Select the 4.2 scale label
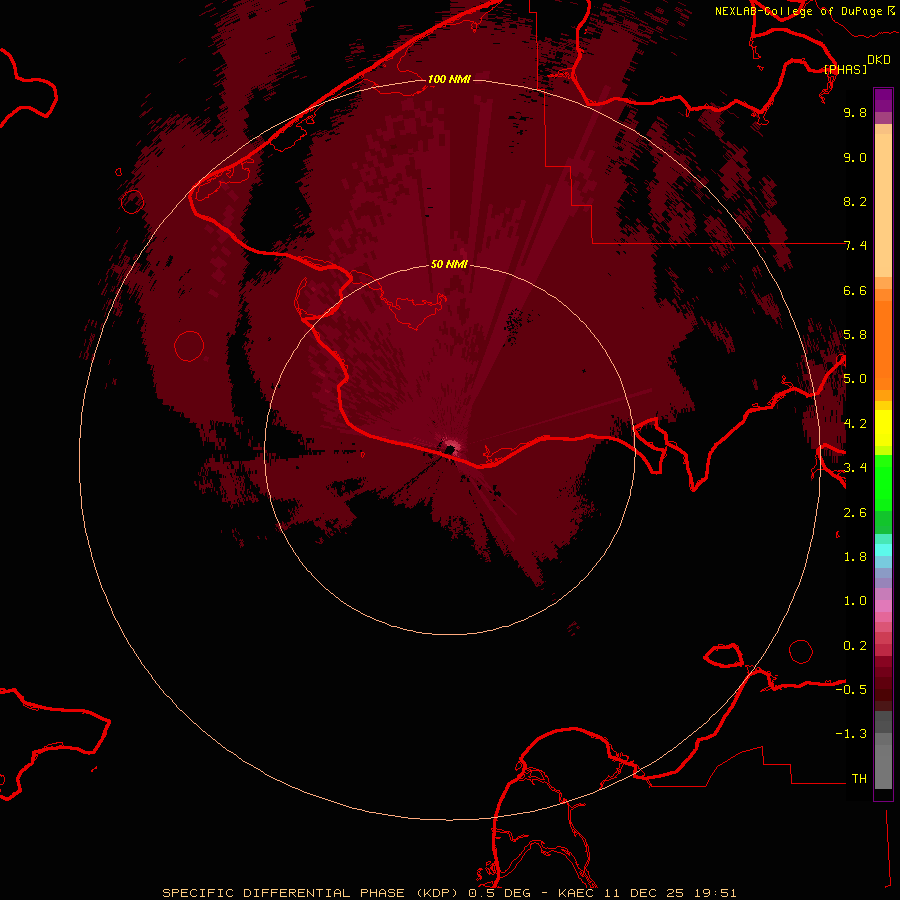Screen dimensions: 900x900 point(855,424)
